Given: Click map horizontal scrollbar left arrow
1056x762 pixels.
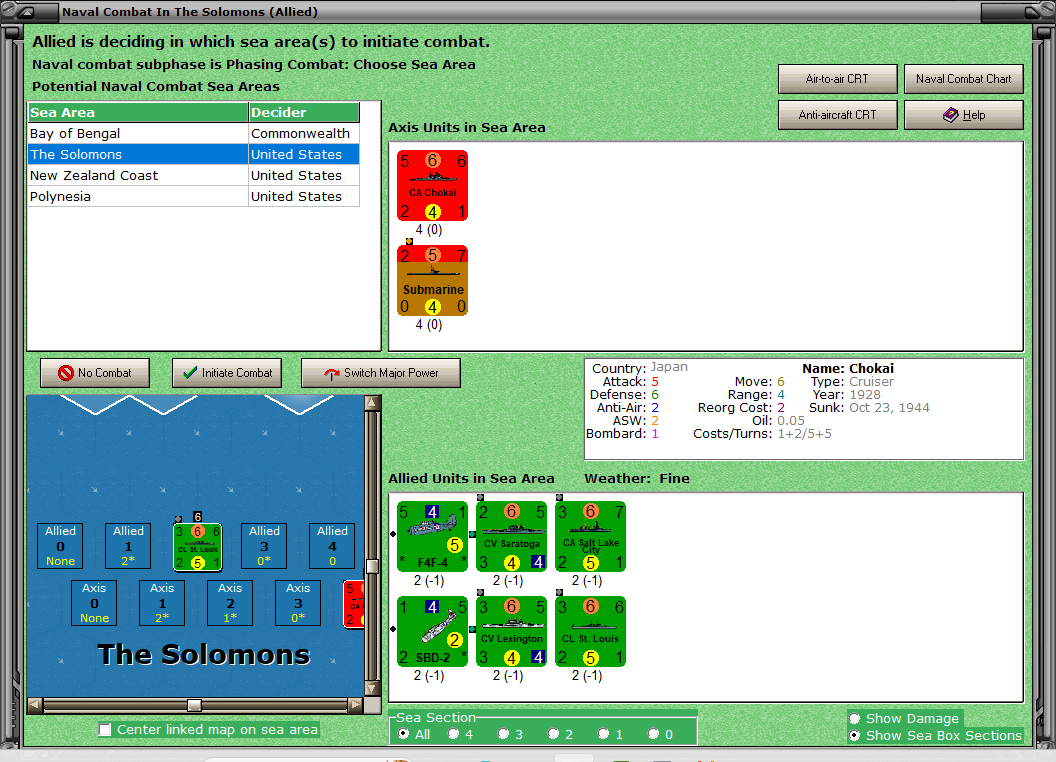Looking at the screenshot, I should click(35, 705).
